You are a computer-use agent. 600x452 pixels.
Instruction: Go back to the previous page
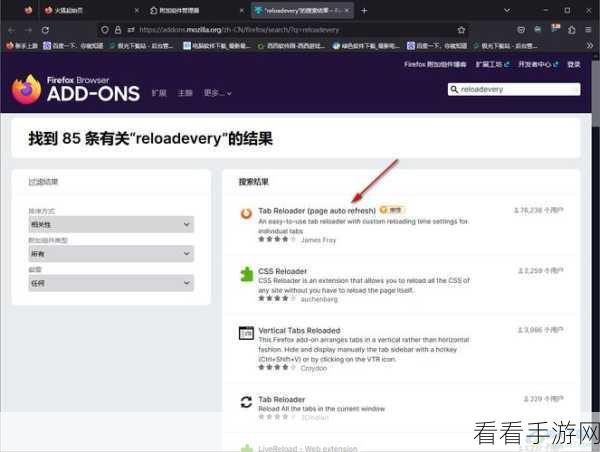pyautogui.click(x=11, y=30)
